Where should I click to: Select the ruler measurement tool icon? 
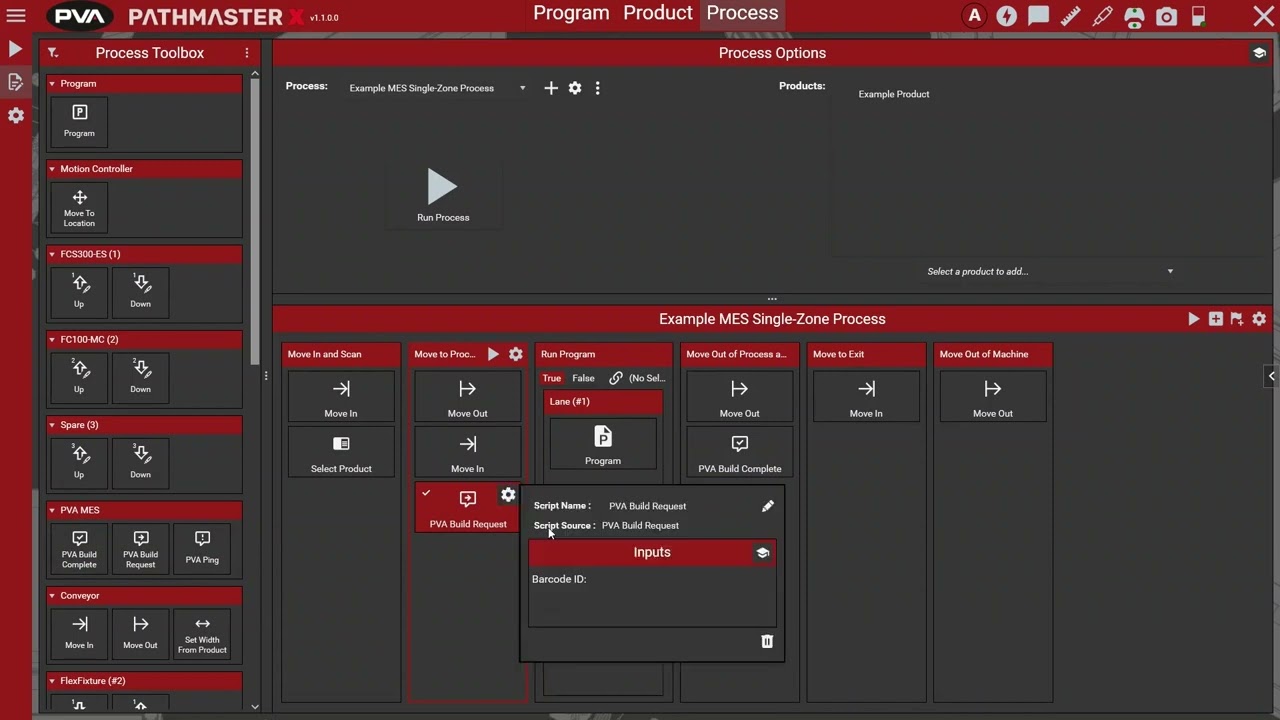coord(1070,16)
